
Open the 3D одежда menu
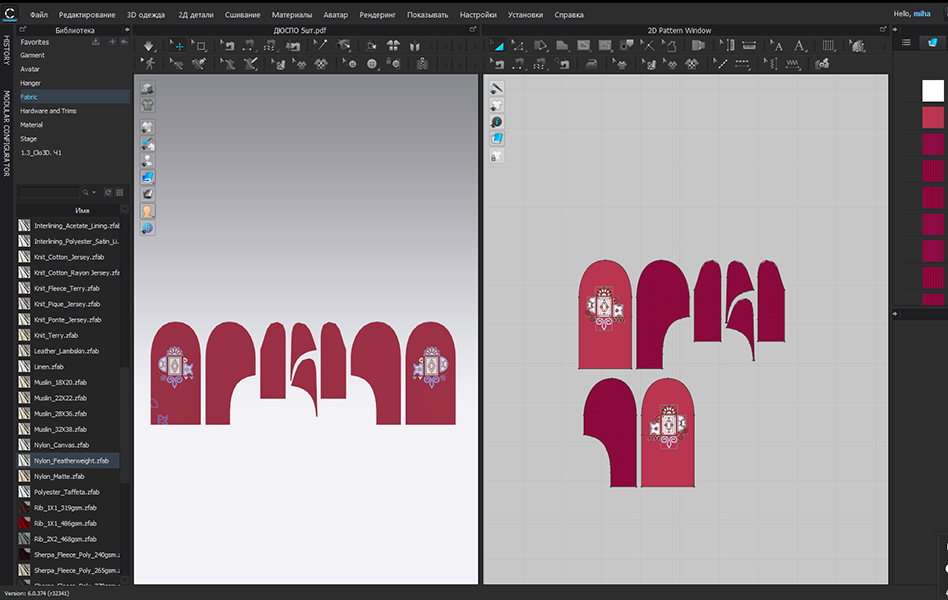(146, 15)
